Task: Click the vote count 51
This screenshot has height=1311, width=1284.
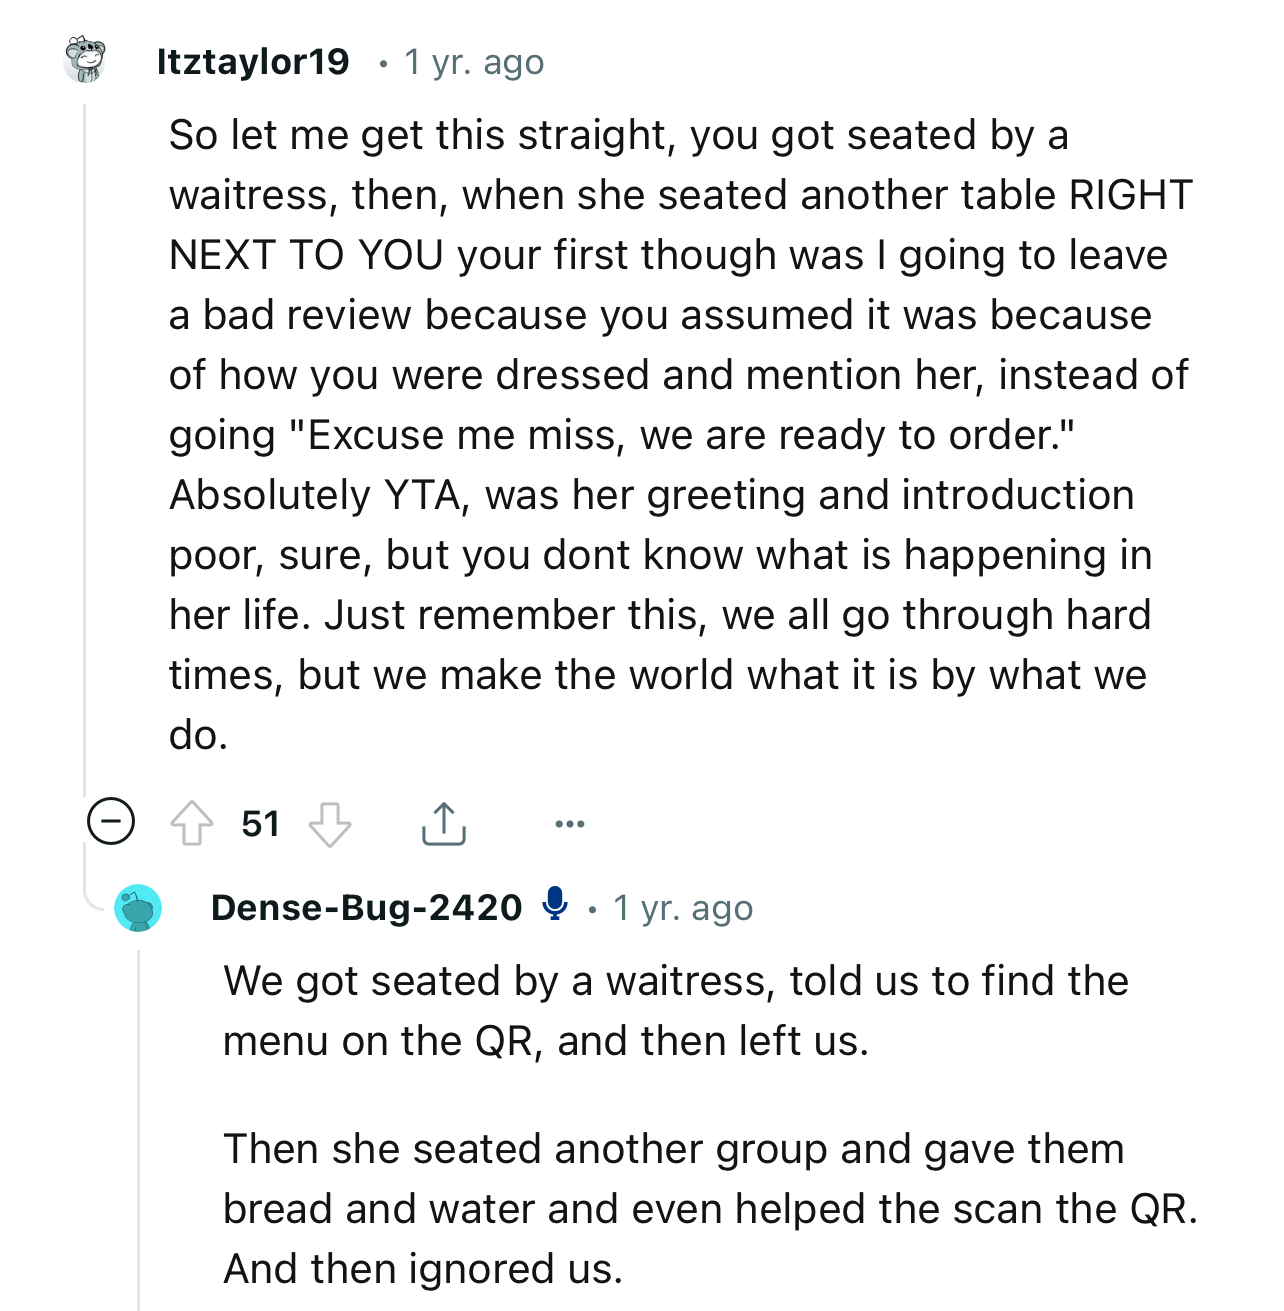Action: point(260,824)
